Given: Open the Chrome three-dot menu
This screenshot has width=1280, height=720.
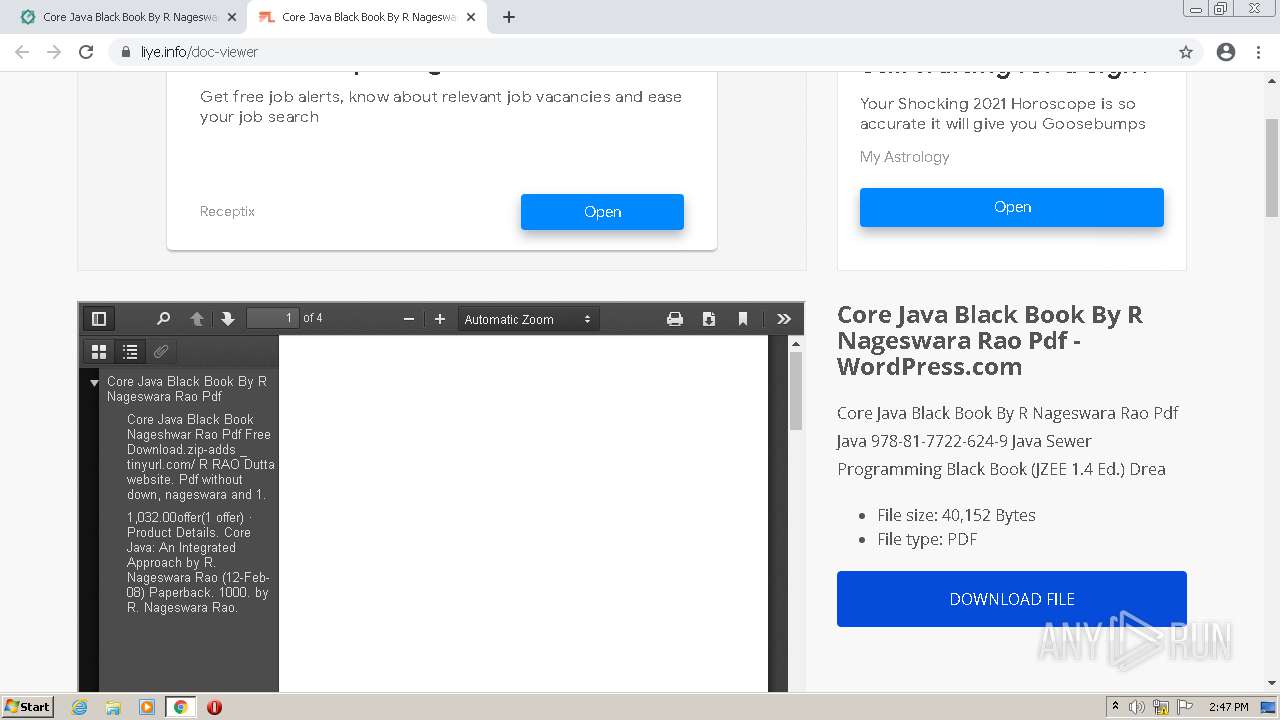Looking at the screenshot, I should 1258,52.
